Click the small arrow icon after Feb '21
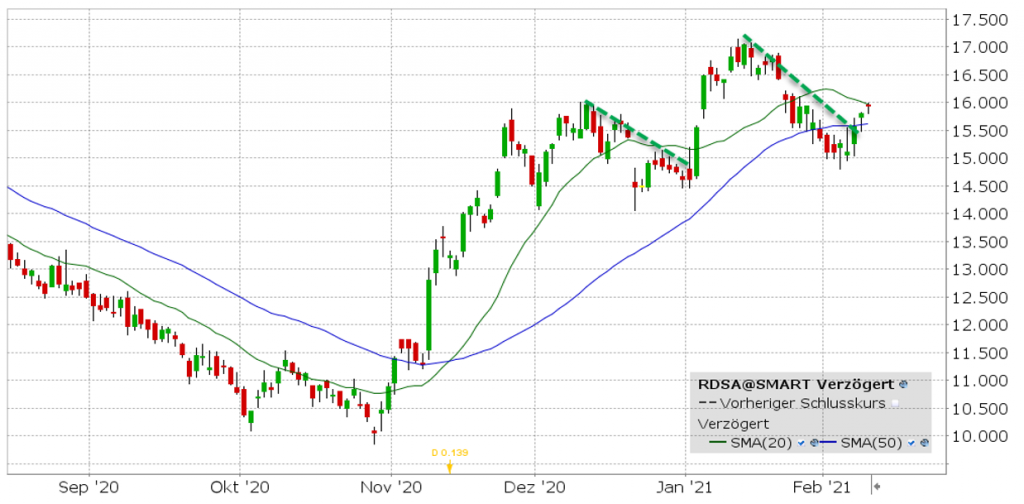1024x504 pixels. [878, 486]
